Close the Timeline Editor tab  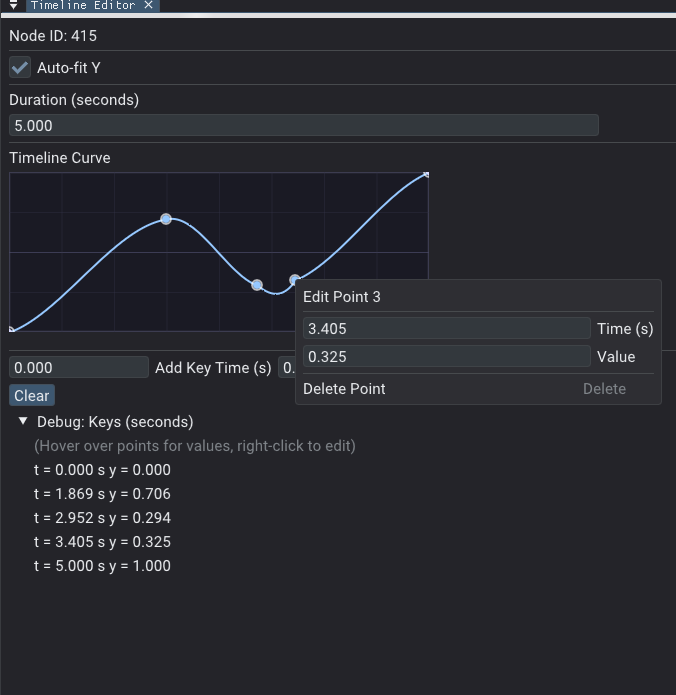click(148, 5)
